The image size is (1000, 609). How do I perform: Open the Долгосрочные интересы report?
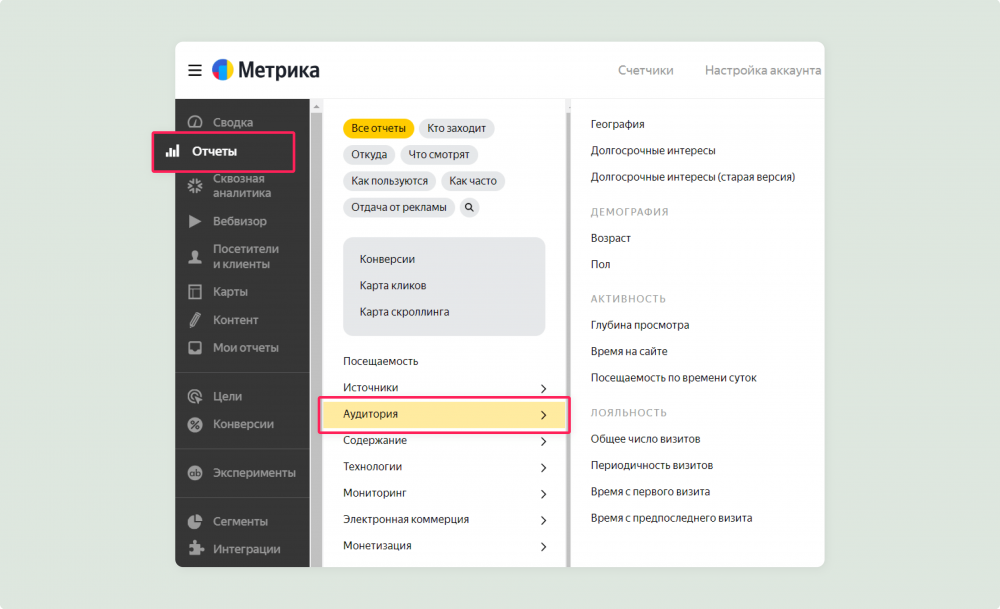653,150
